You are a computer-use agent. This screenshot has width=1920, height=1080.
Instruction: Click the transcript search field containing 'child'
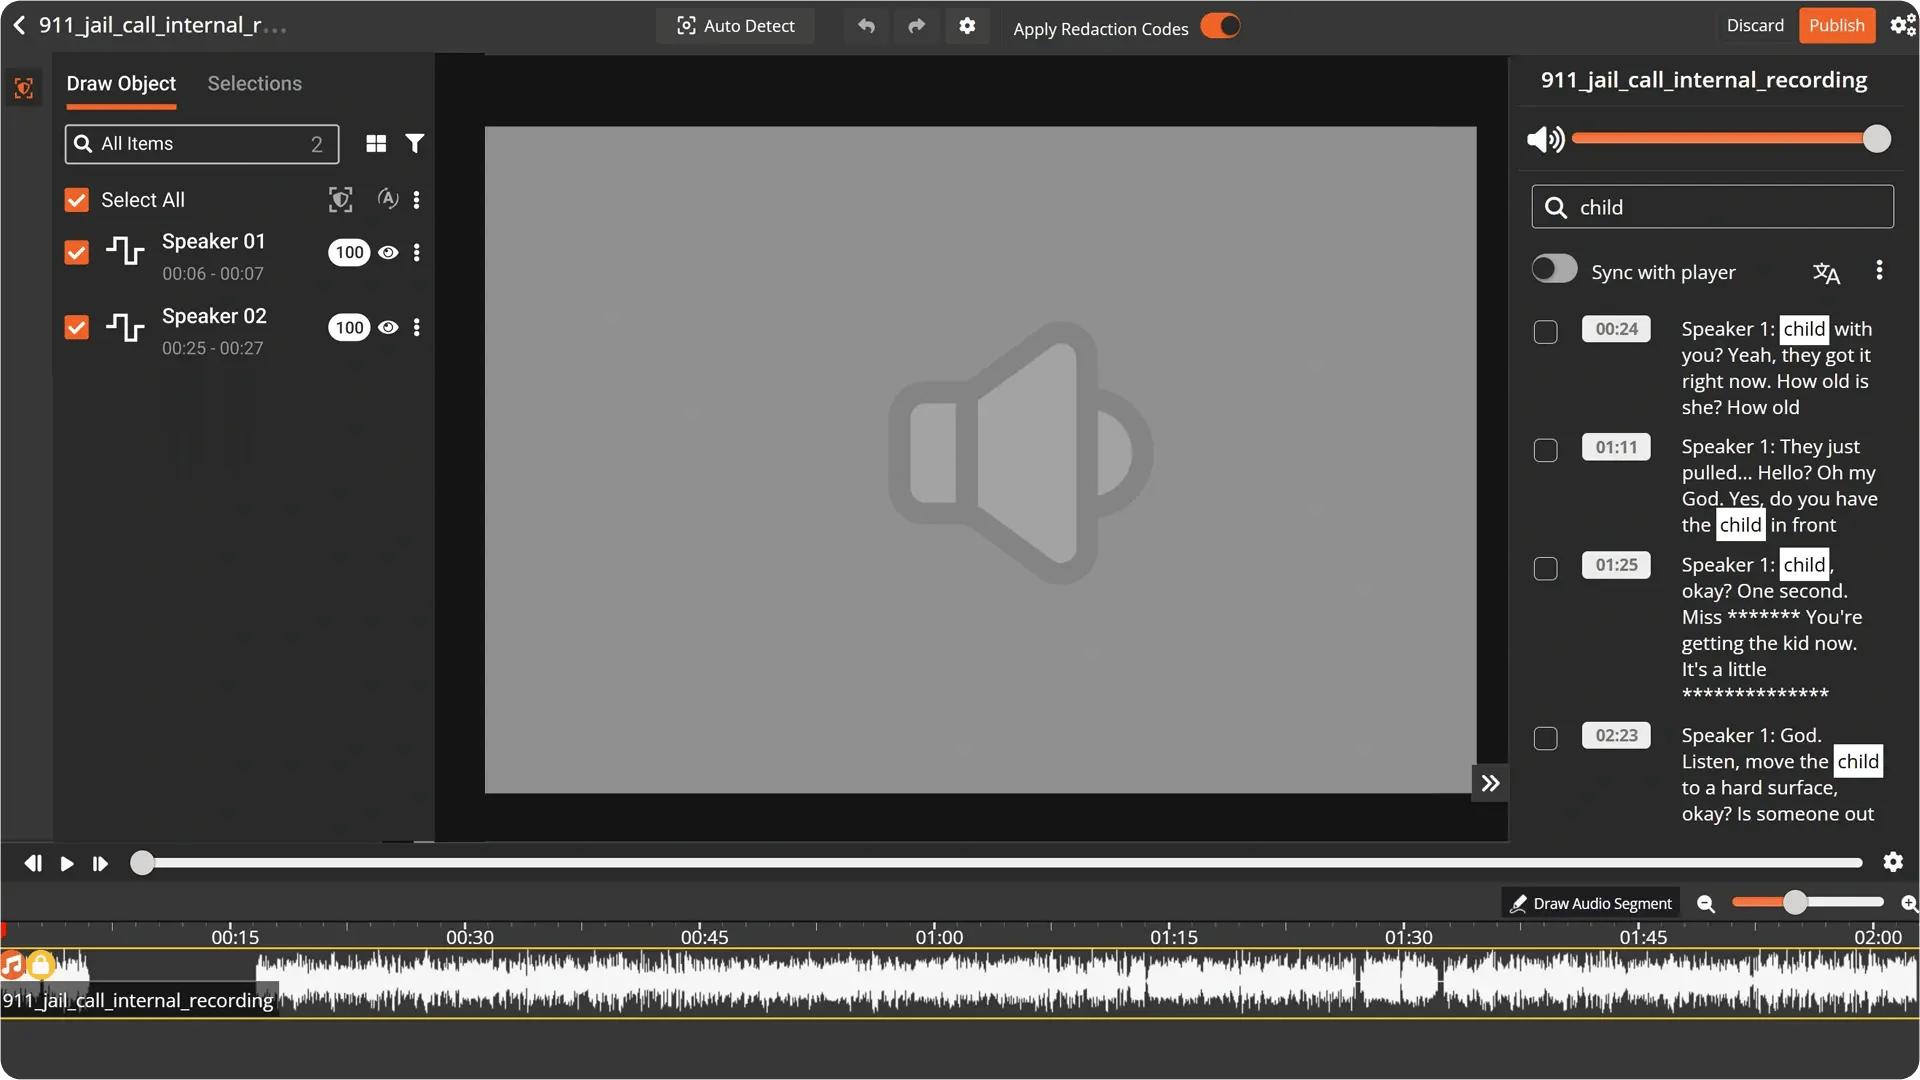1712,207
